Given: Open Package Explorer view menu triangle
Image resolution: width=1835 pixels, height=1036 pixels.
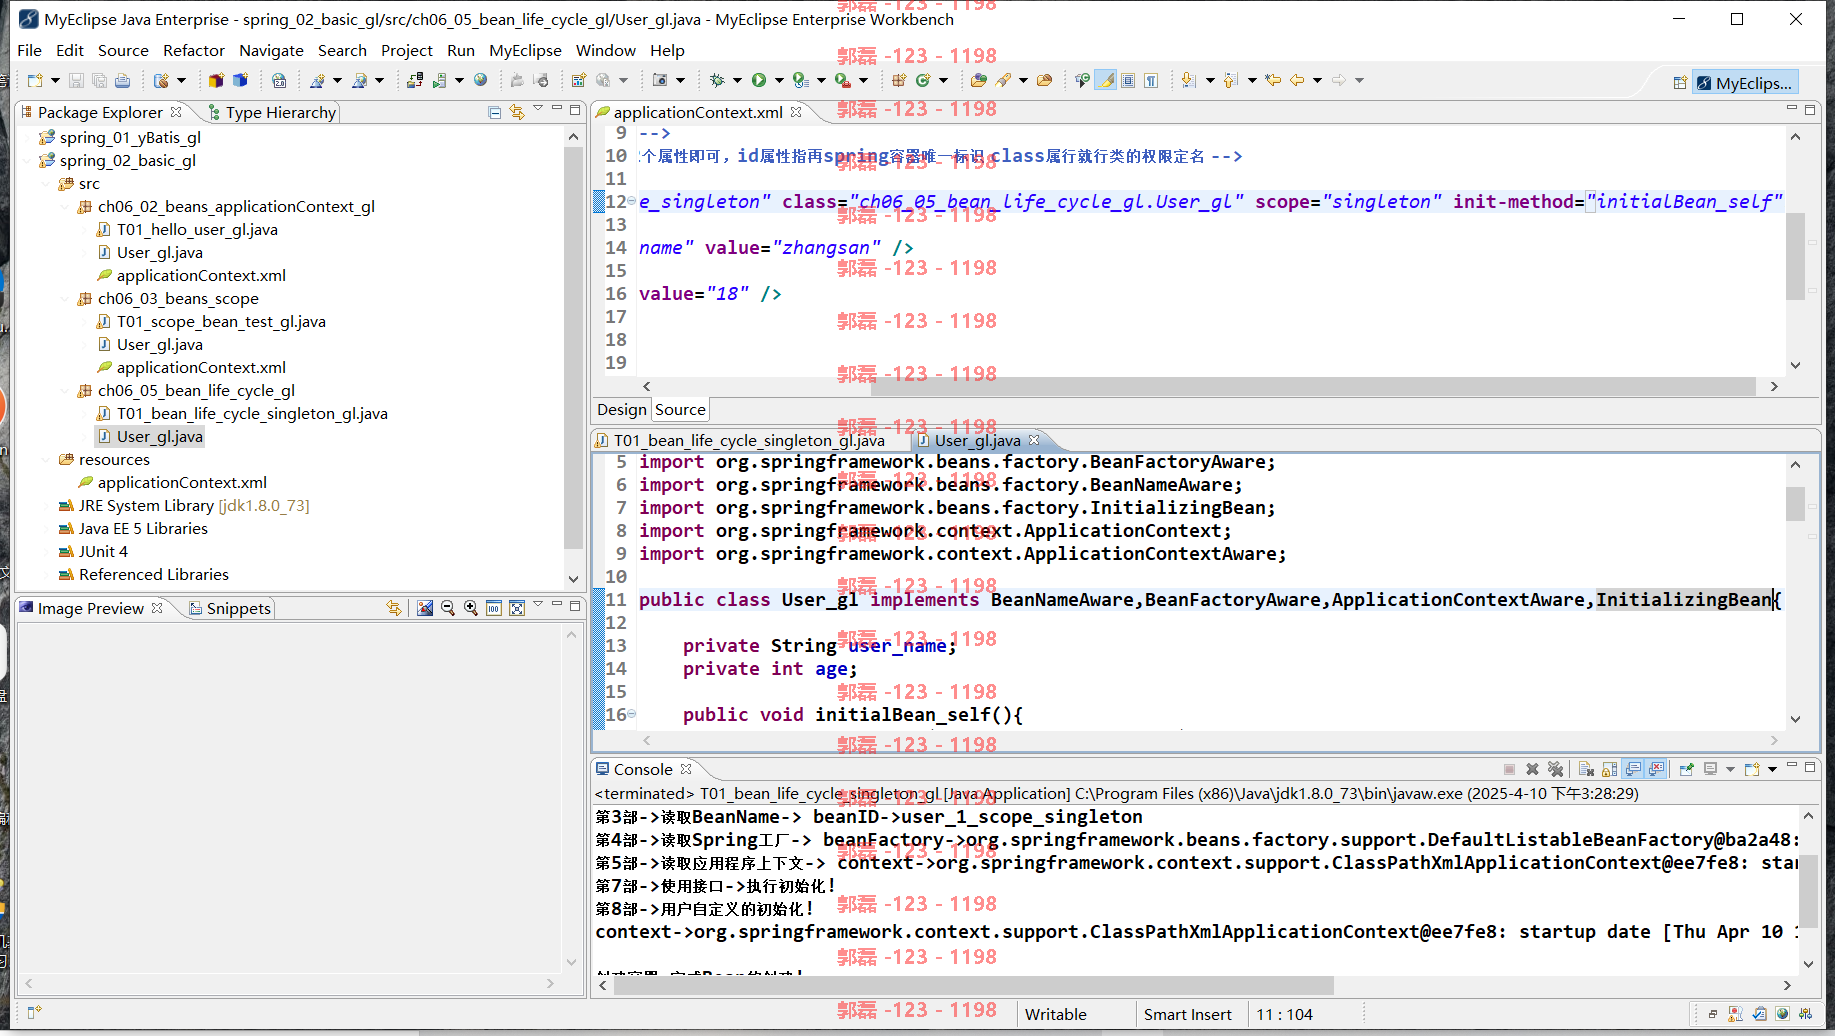Looking at the screenshot, I should pos(538,108).
